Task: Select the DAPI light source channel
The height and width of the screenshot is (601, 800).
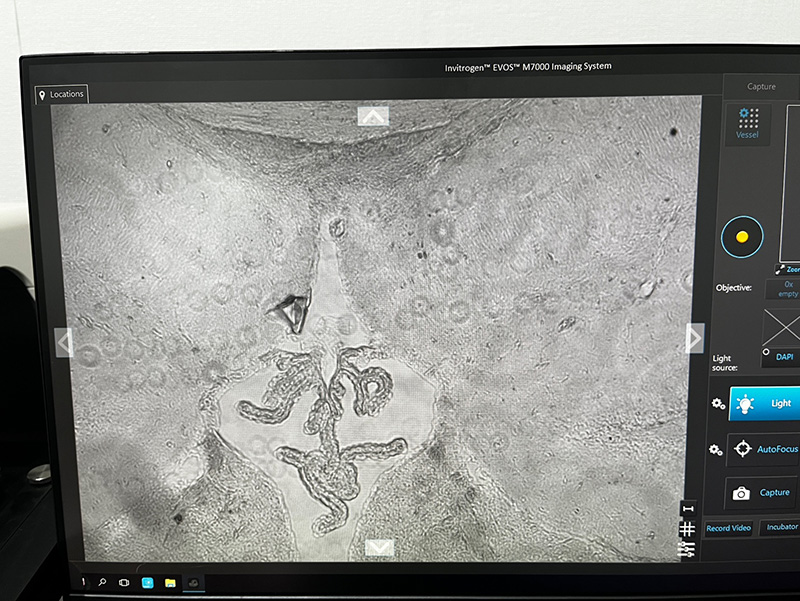Action: (x=787, y=357)
